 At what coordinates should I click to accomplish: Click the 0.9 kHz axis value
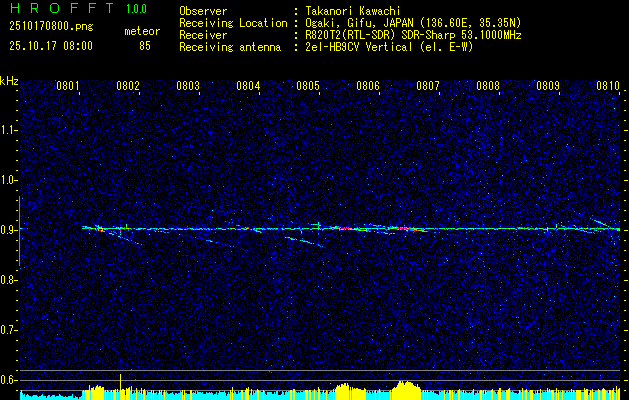tap(9, 230)
